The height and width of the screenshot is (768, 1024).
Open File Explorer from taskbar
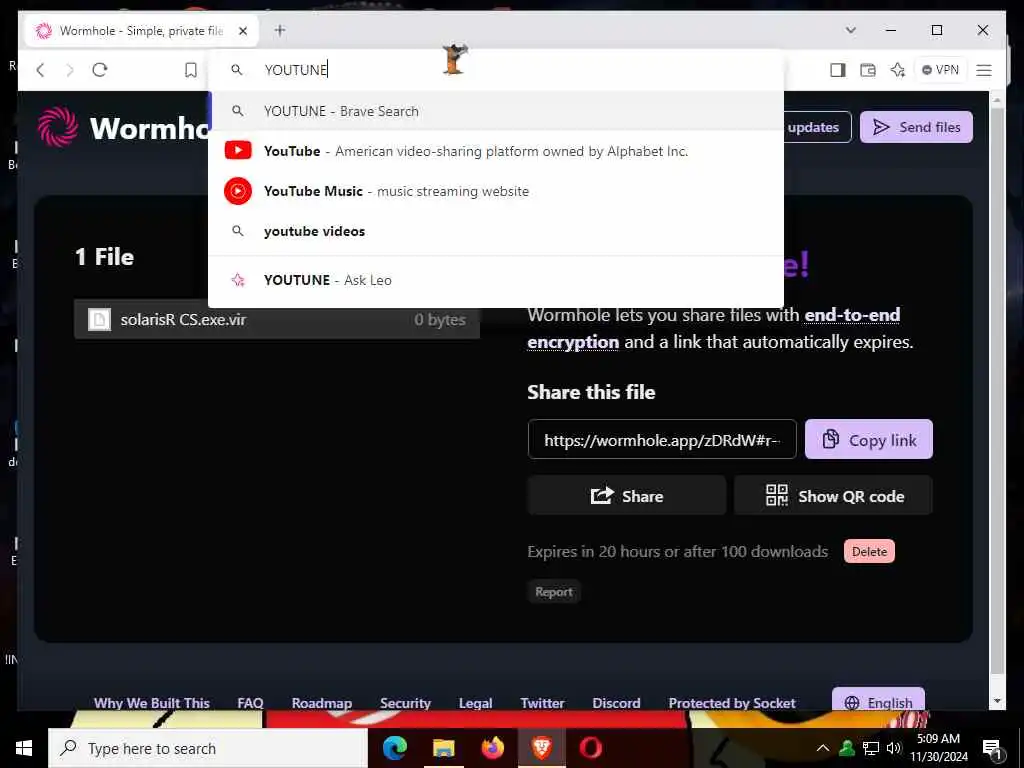443,748
